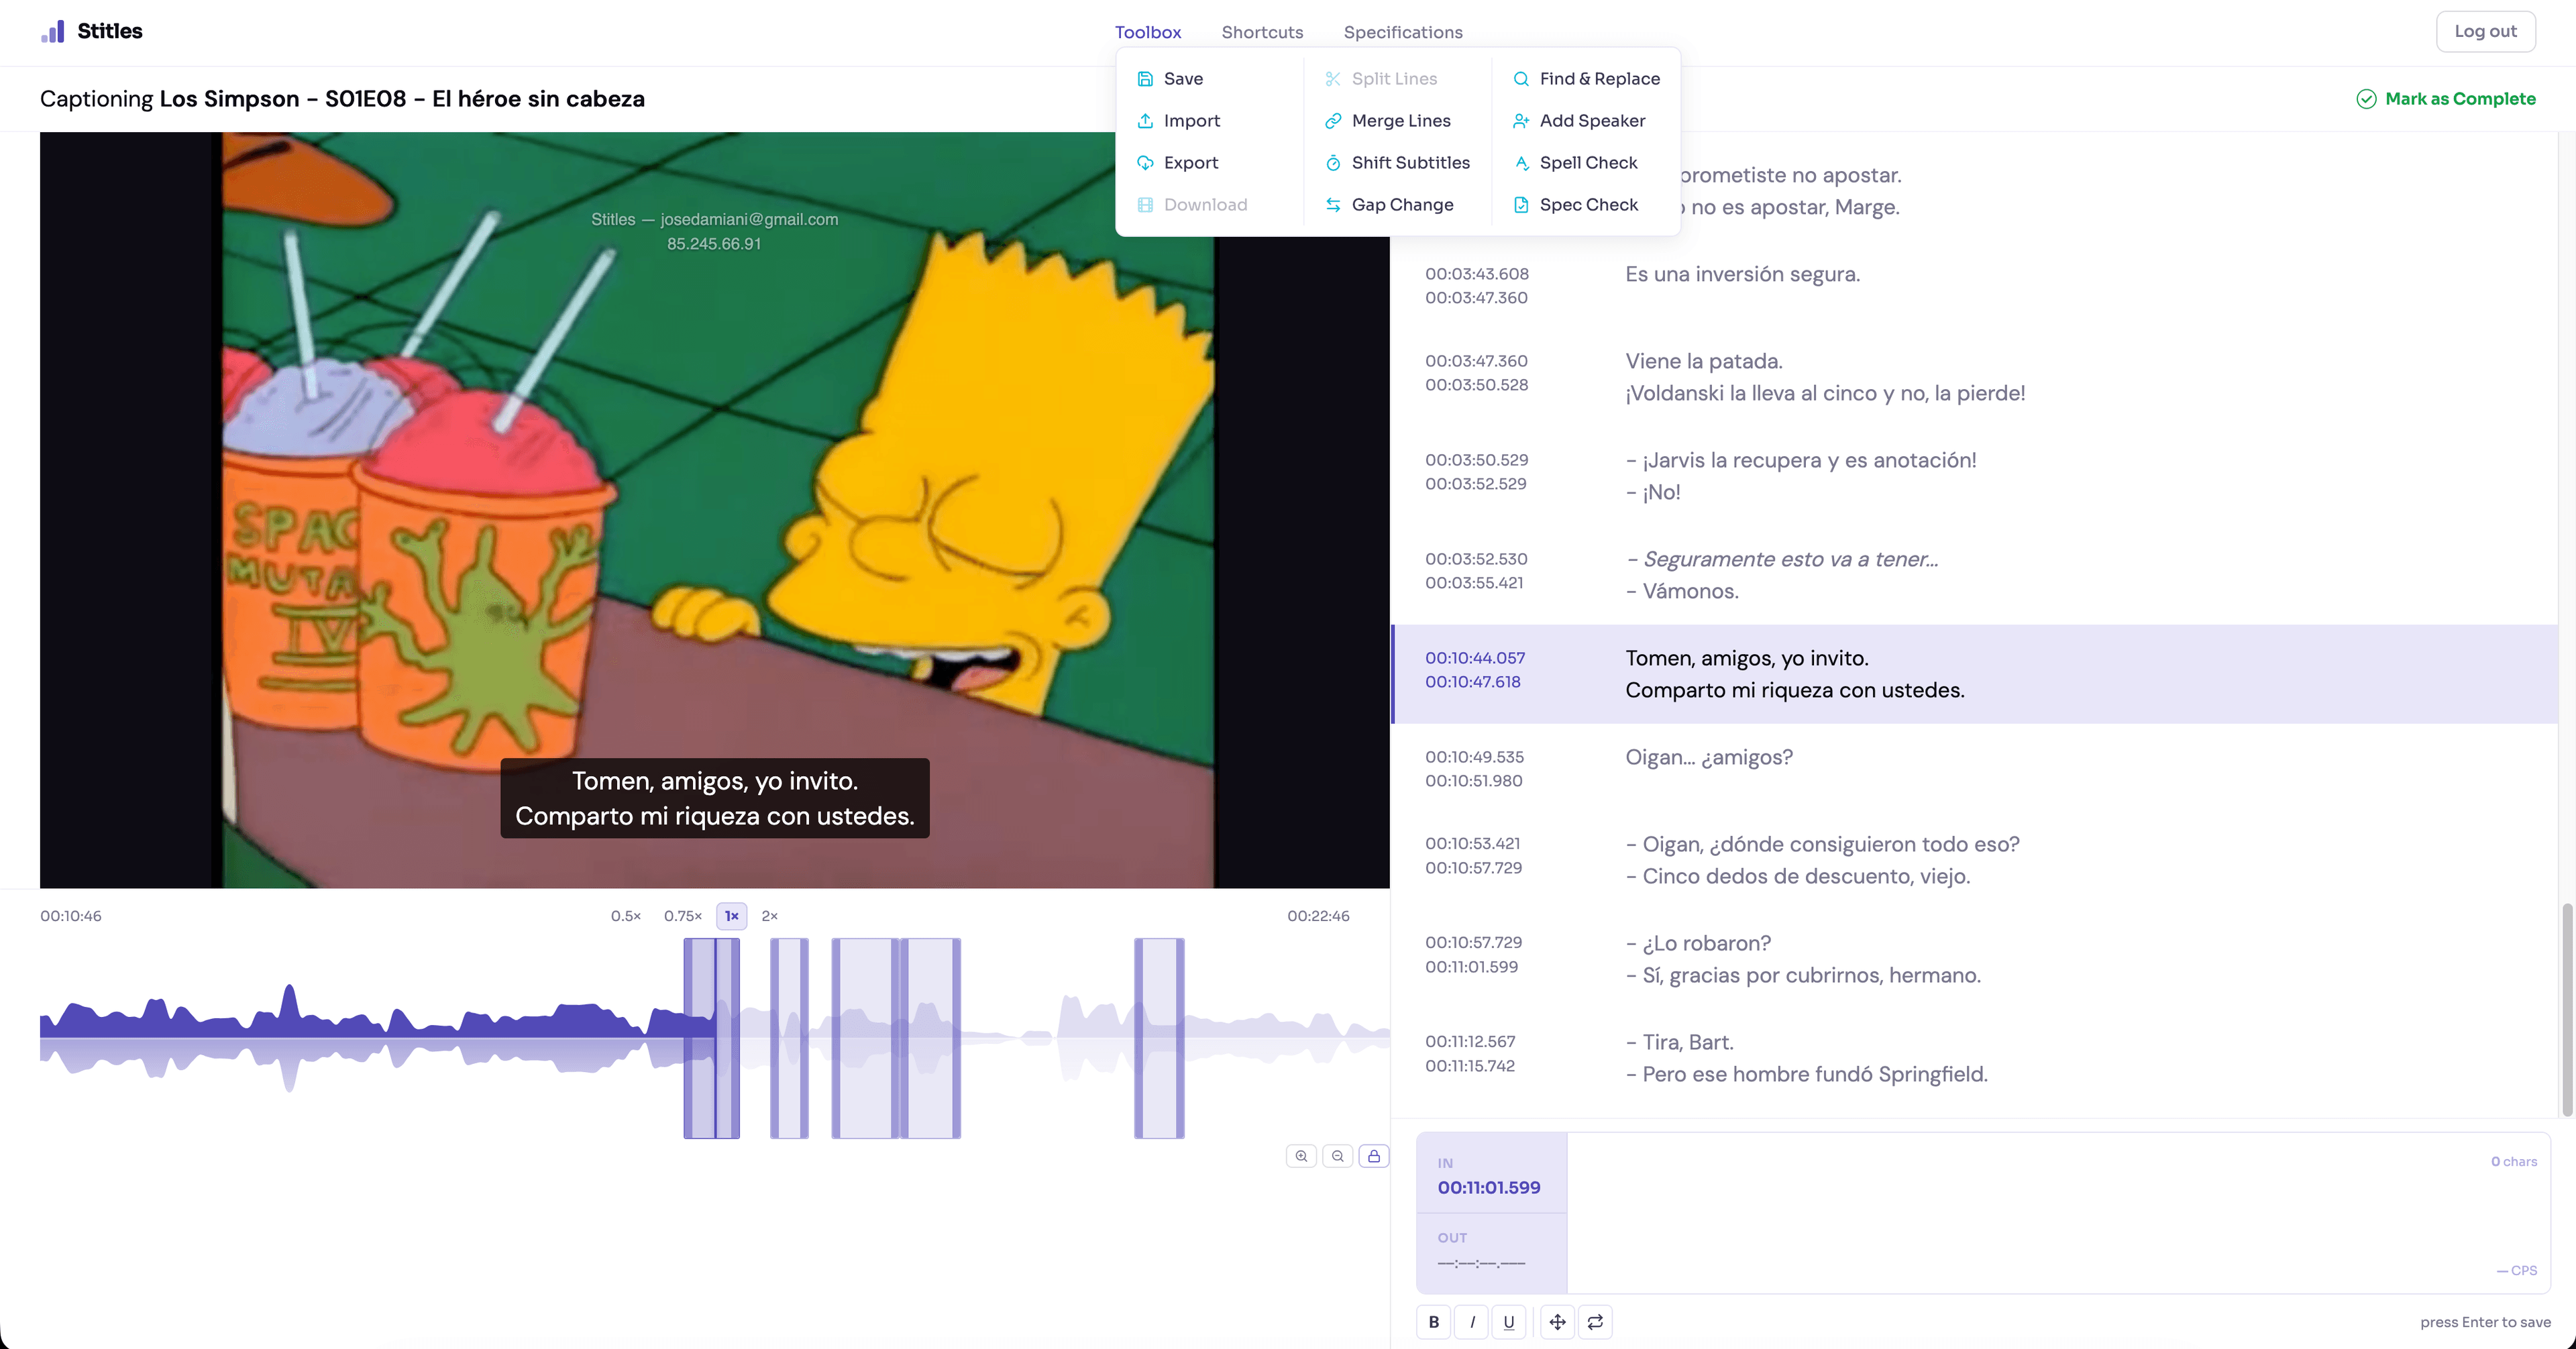The height and width of the screenshot is (1349, 2576).
Task: Click the Save disk icon
Action: coord(1145,79)
